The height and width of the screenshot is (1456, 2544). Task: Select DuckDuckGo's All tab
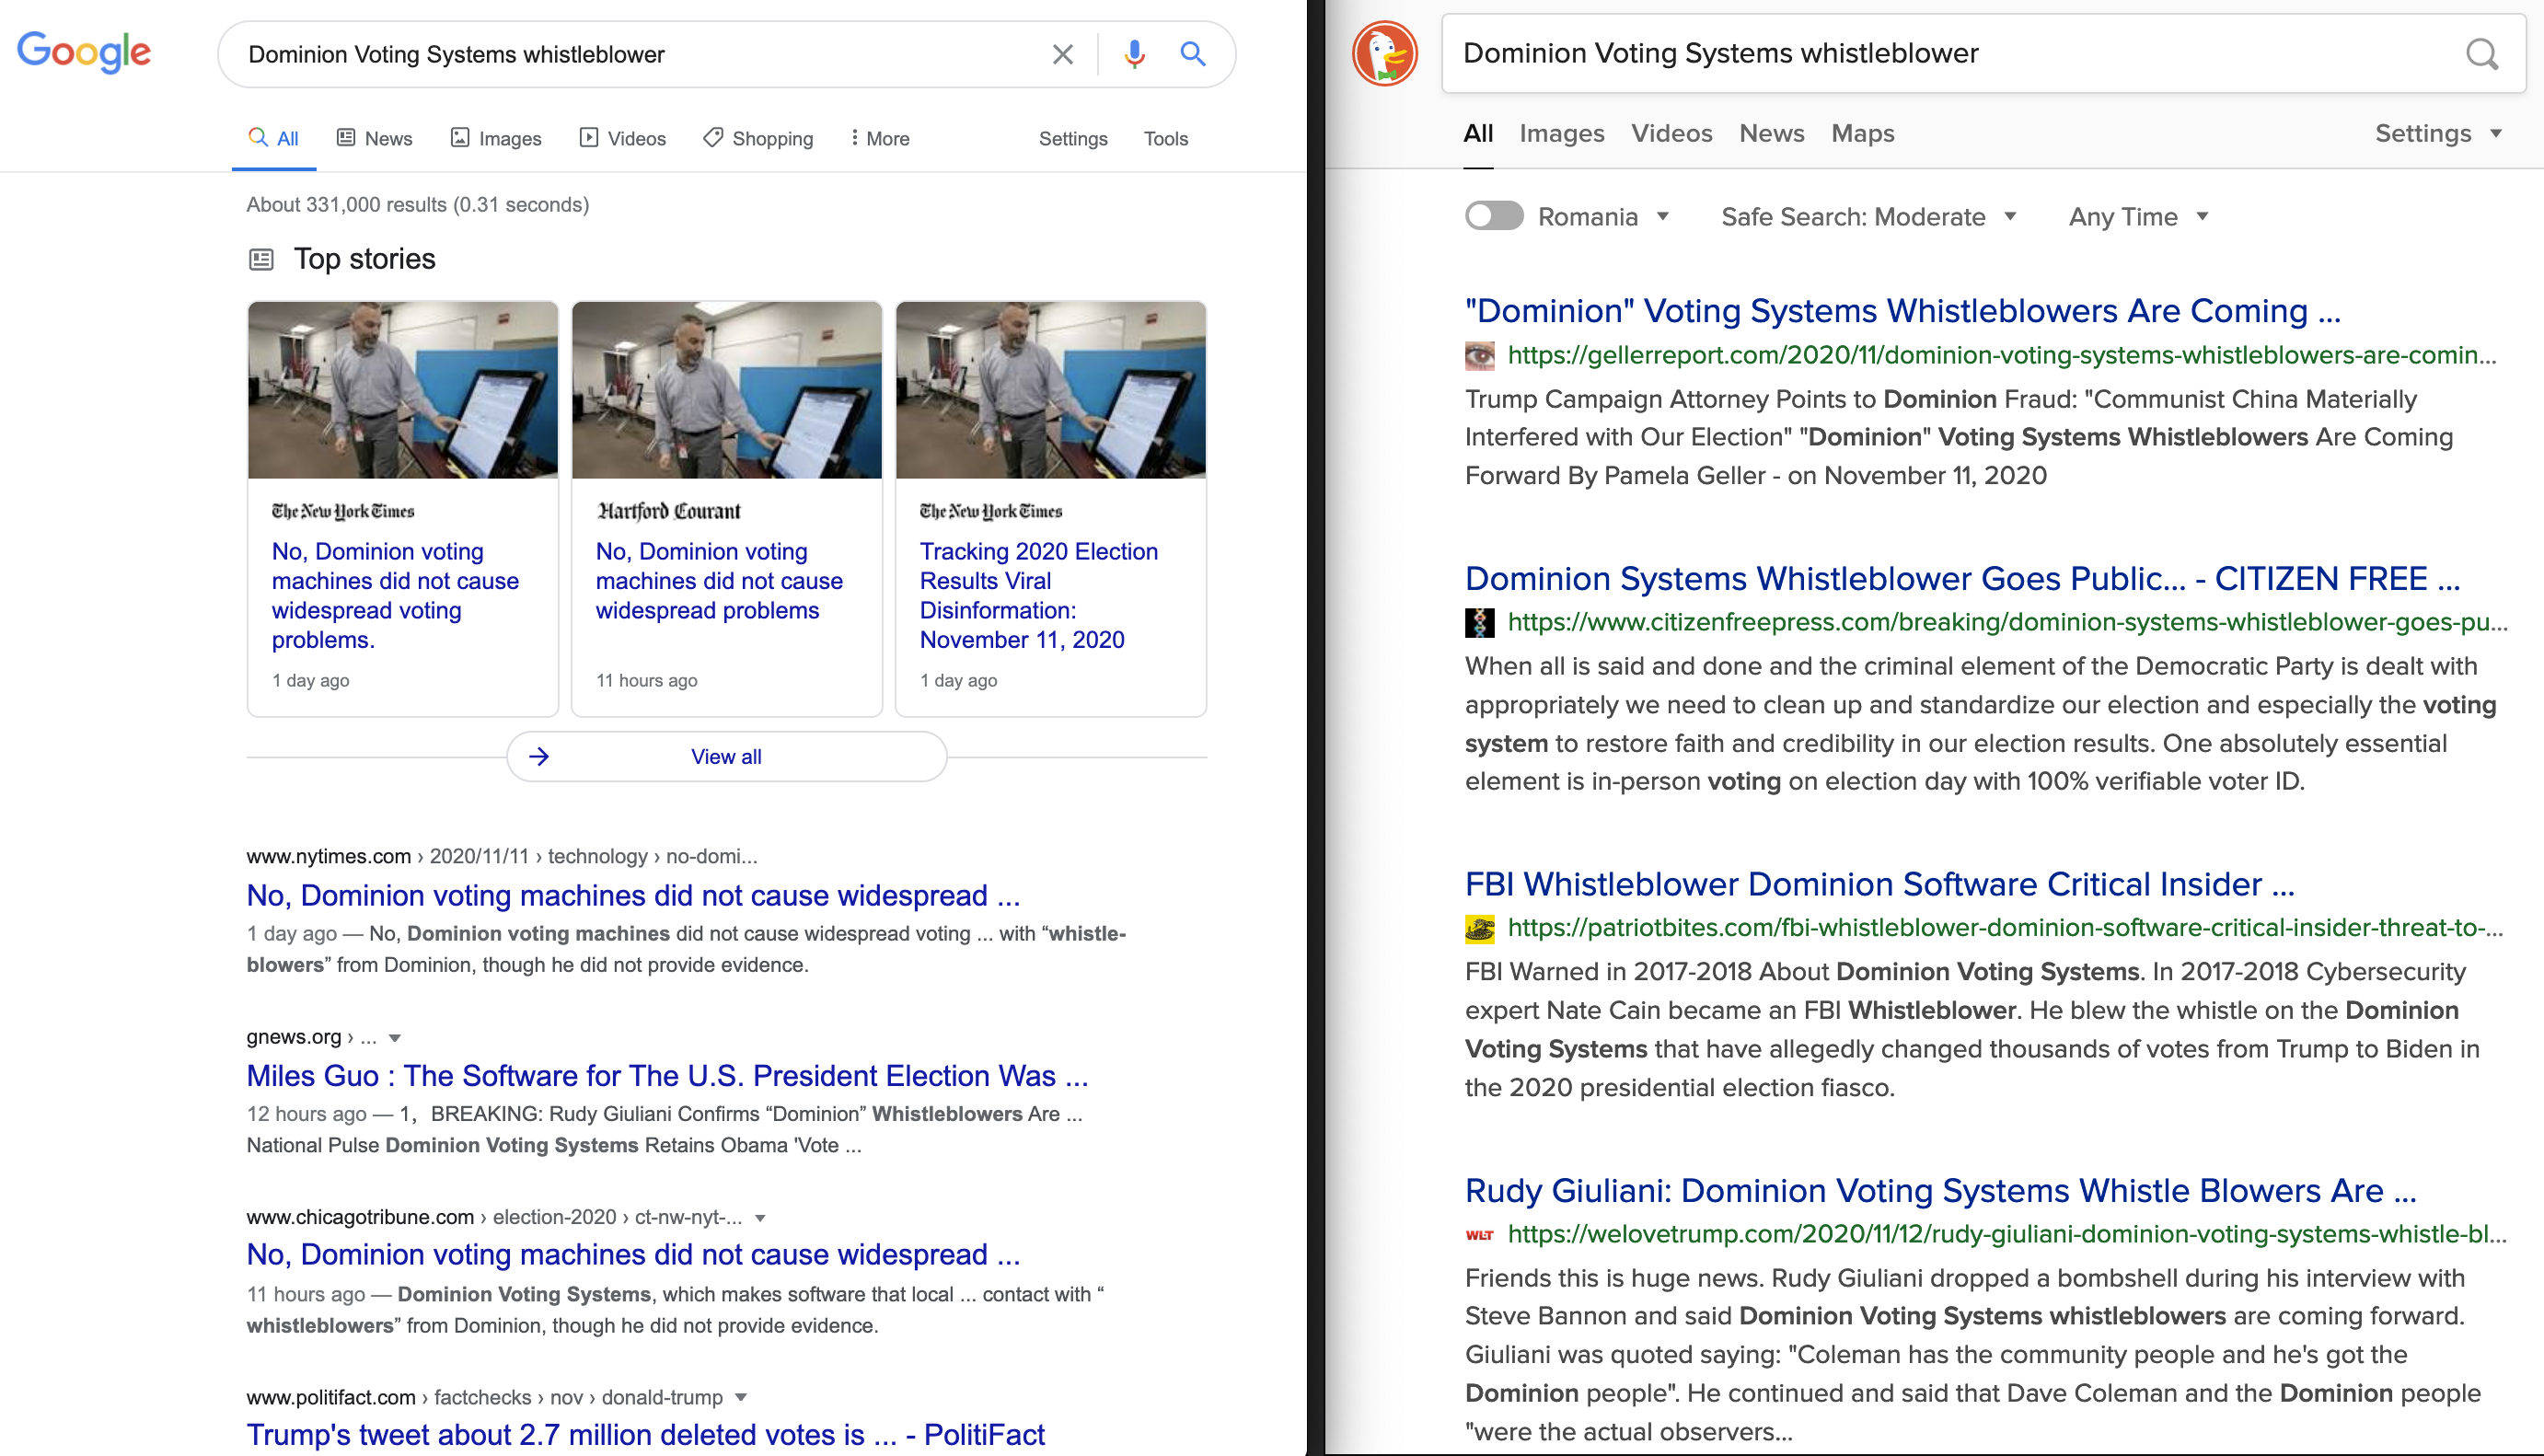coord(1478,133)
